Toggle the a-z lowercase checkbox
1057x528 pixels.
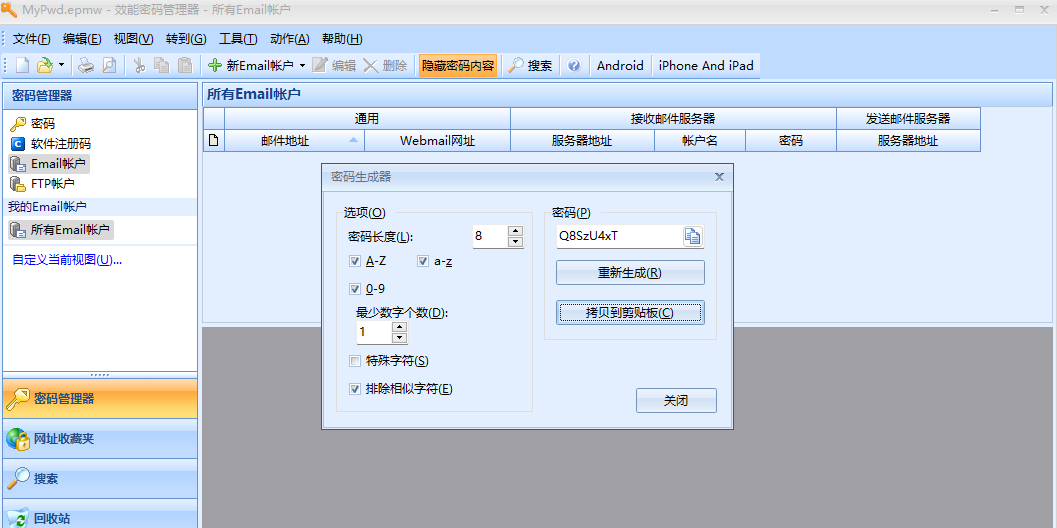click(423, 262)
